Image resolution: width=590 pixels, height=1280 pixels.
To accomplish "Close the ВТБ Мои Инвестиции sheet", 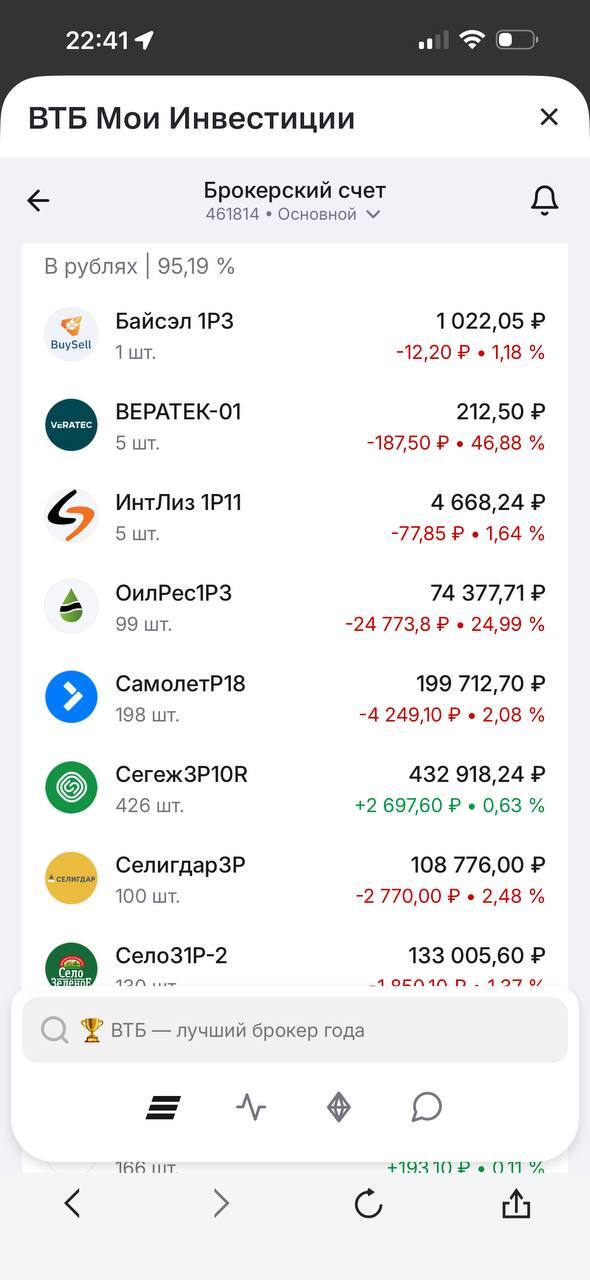I will [549, 117].
